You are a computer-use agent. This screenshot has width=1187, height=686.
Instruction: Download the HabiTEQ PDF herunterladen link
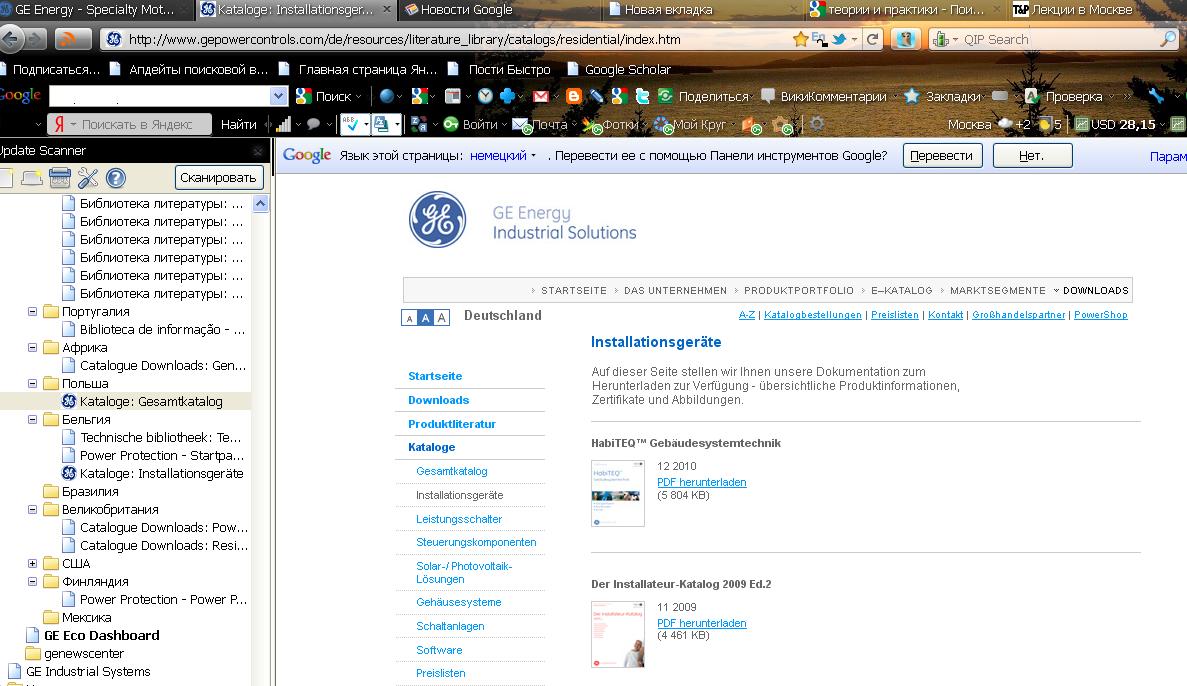coord(702,482)
